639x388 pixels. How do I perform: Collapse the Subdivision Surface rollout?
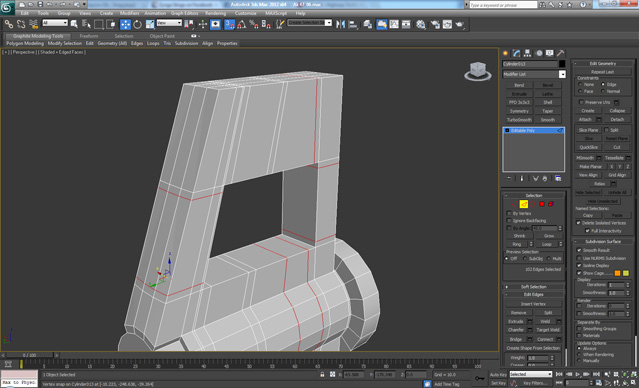603,241
